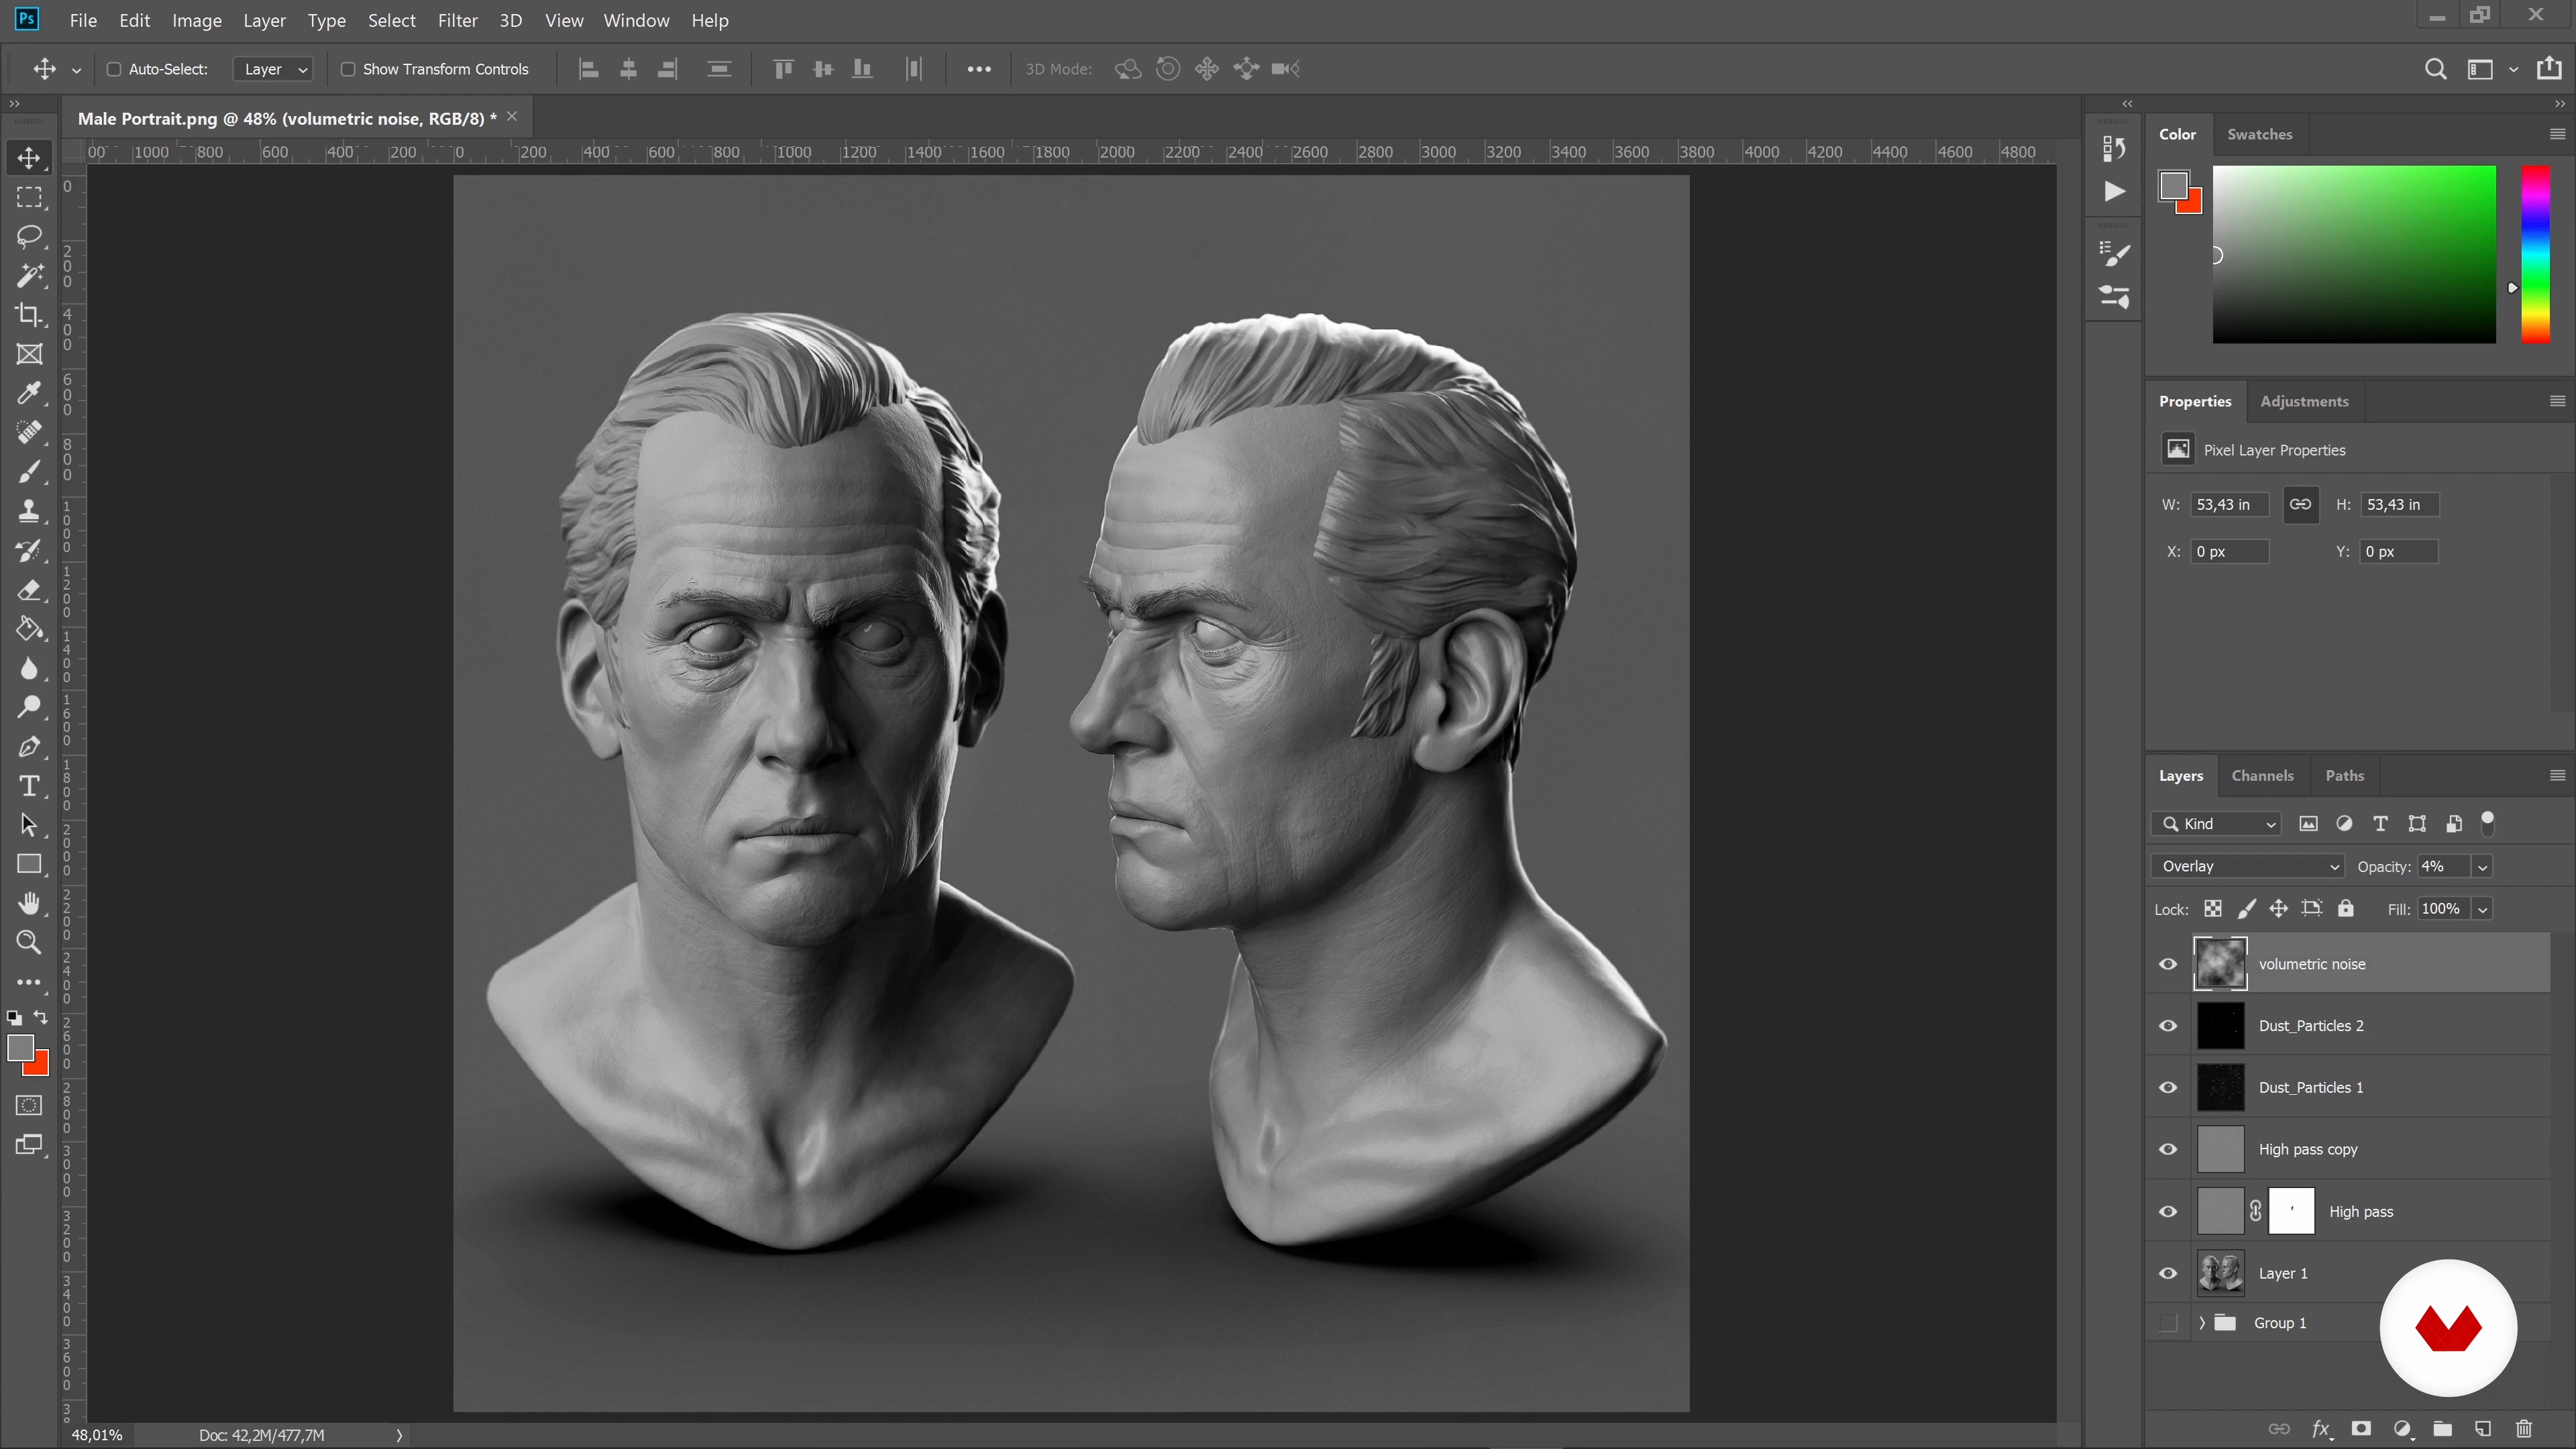Click the Properties width input field
2576x1449 pixels.
coord(2229,504)
